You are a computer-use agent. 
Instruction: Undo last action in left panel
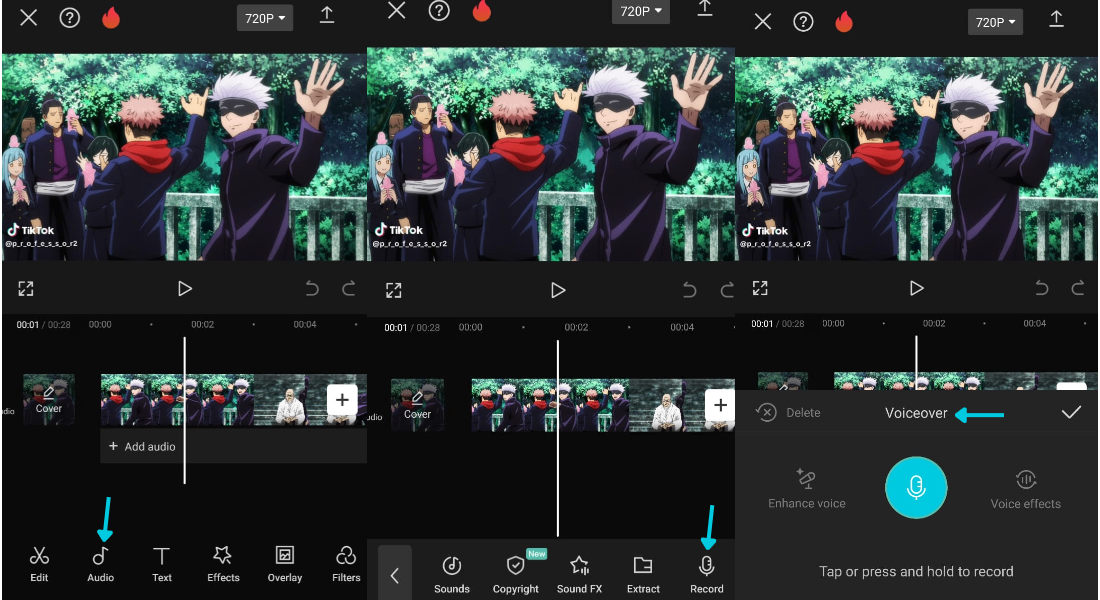click(312, 288)
